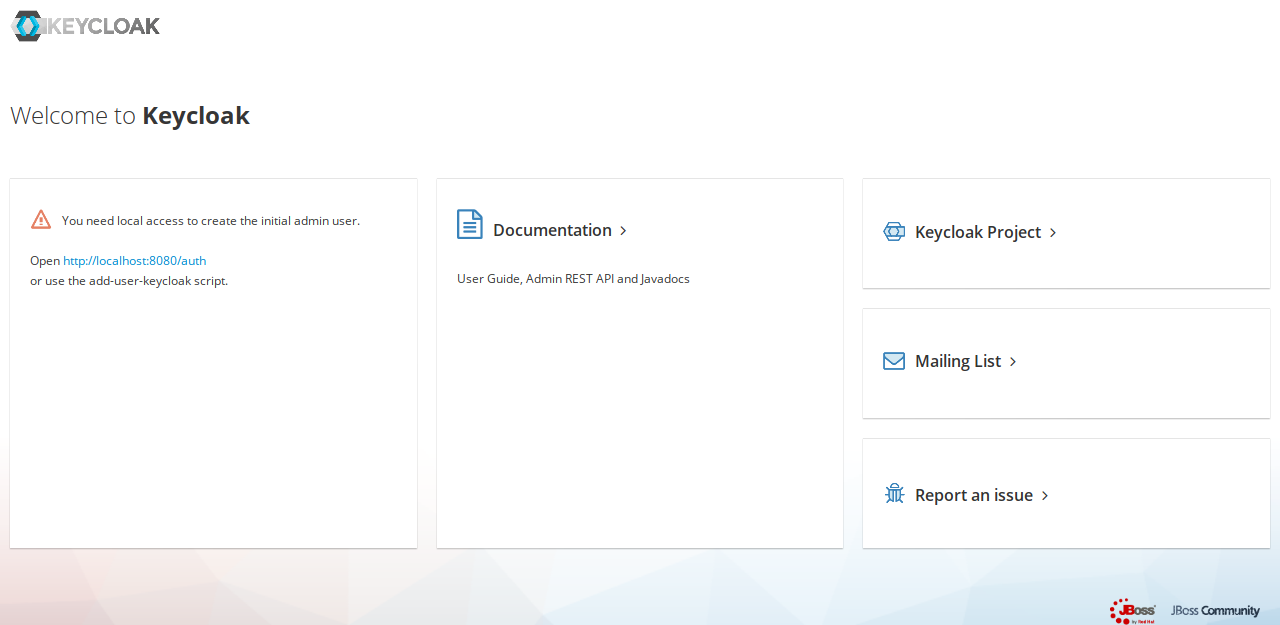Screen dimensions: 1280x625
Task: Click the JBoss Community logo text
Action: pyautogui.click(x=1215, y=611)
